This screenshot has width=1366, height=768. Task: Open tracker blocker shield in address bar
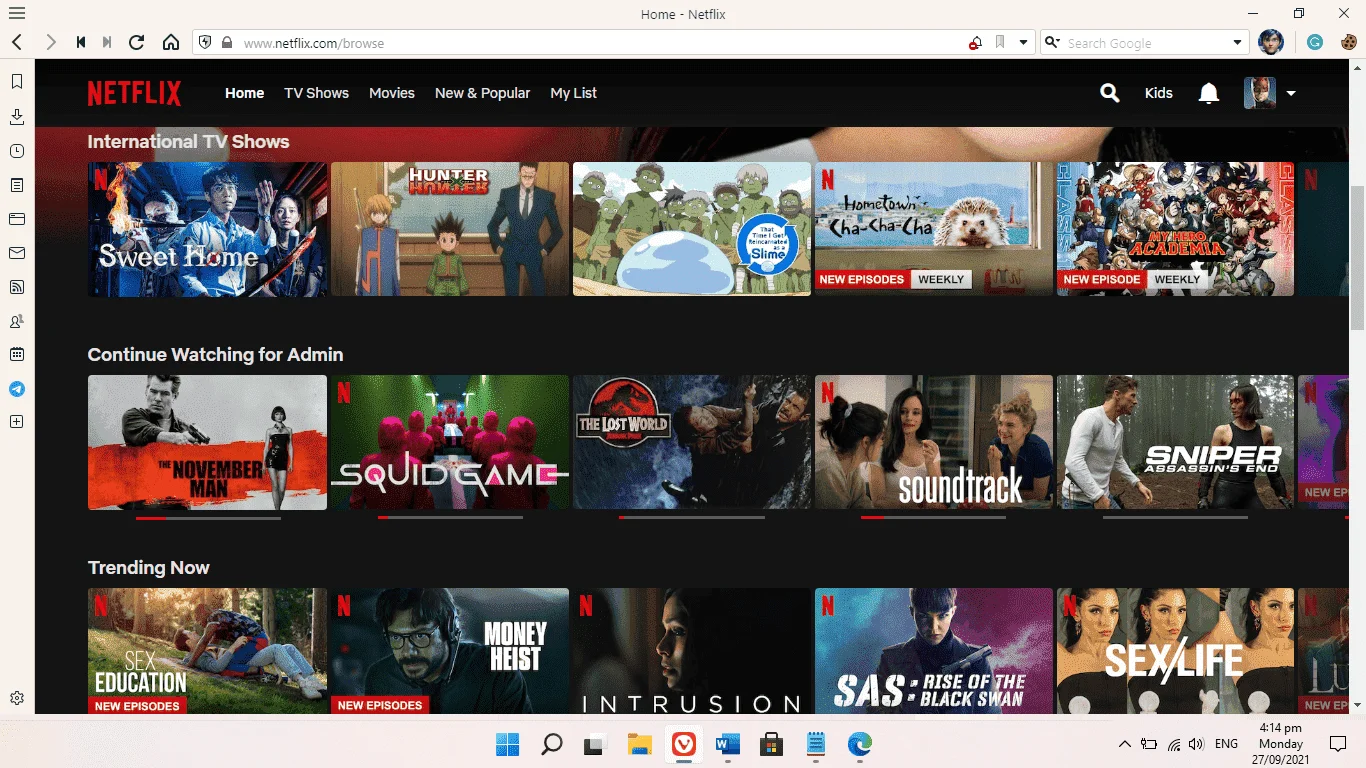(x=205, y=43)
